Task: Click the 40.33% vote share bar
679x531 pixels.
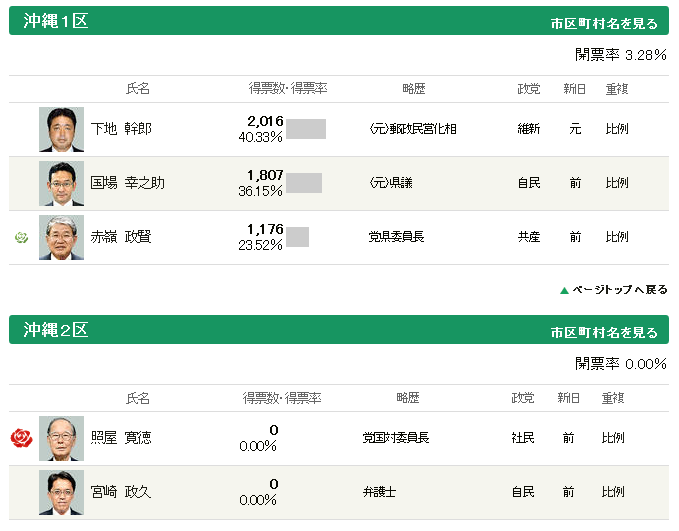Action: tap(306, 129)
